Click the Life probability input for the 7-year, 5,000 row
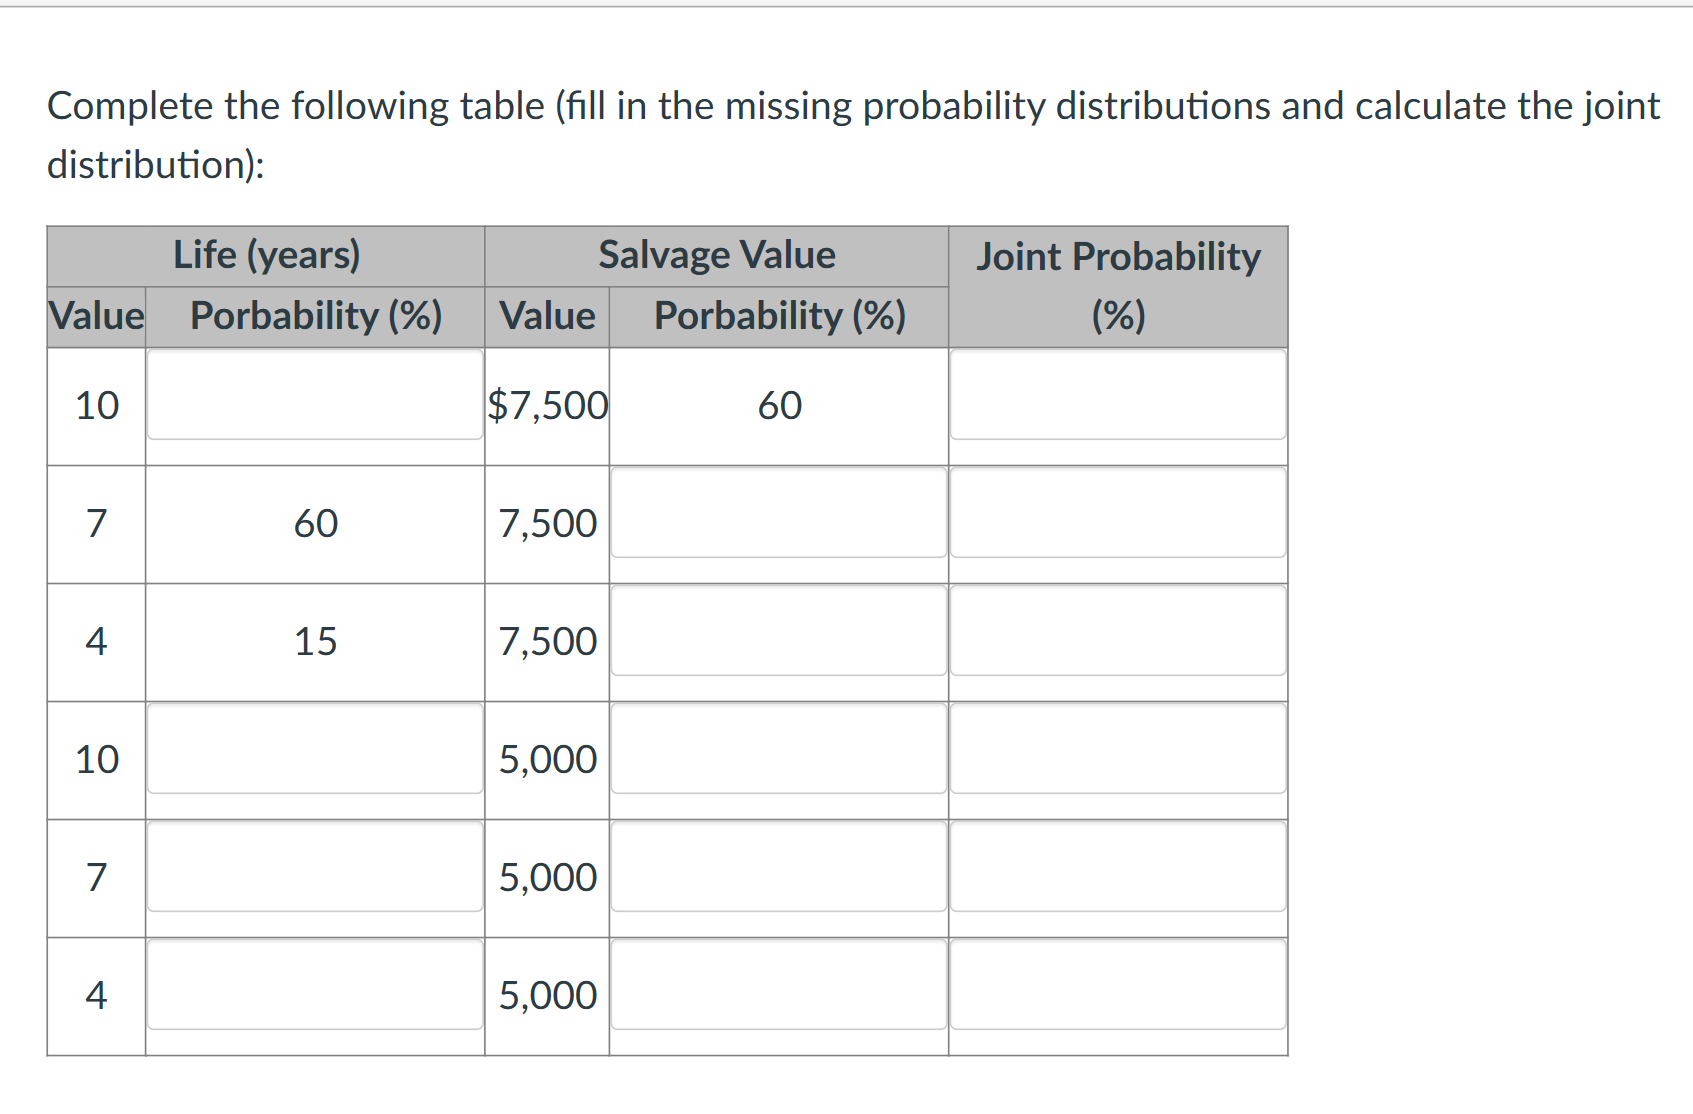Image resolution: width=1693 pixels, height=1114 pixels. [x=315, y=867]
